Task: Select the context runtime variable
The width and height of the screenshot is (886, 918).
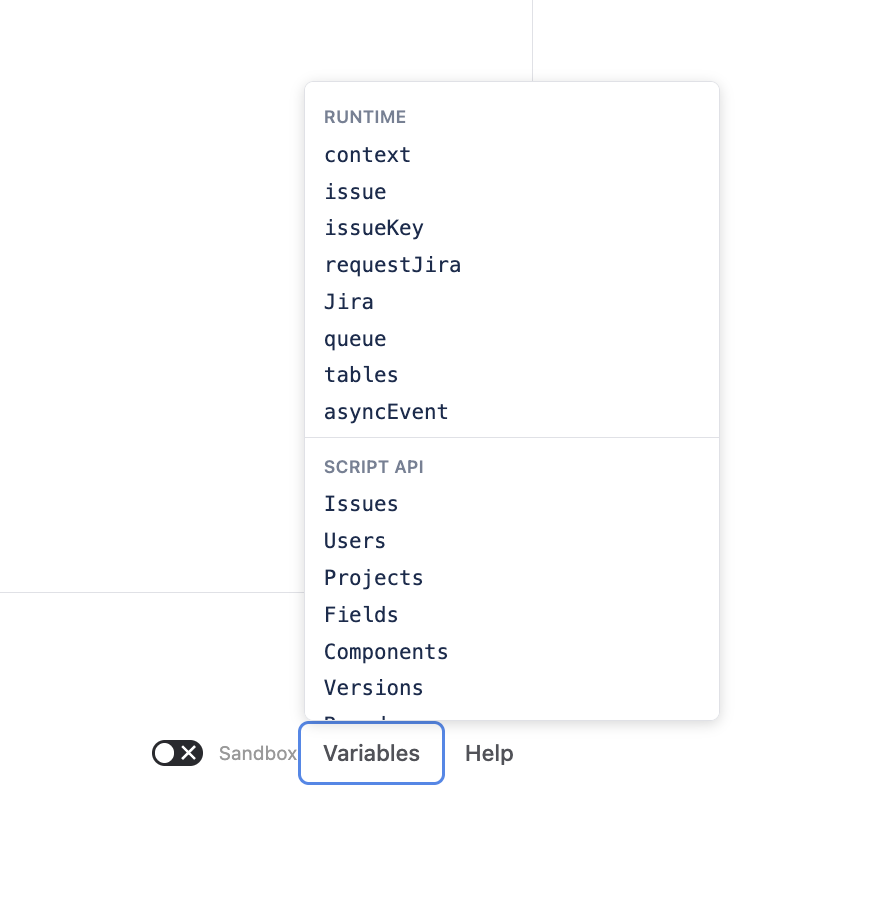Action: (367, 155)
